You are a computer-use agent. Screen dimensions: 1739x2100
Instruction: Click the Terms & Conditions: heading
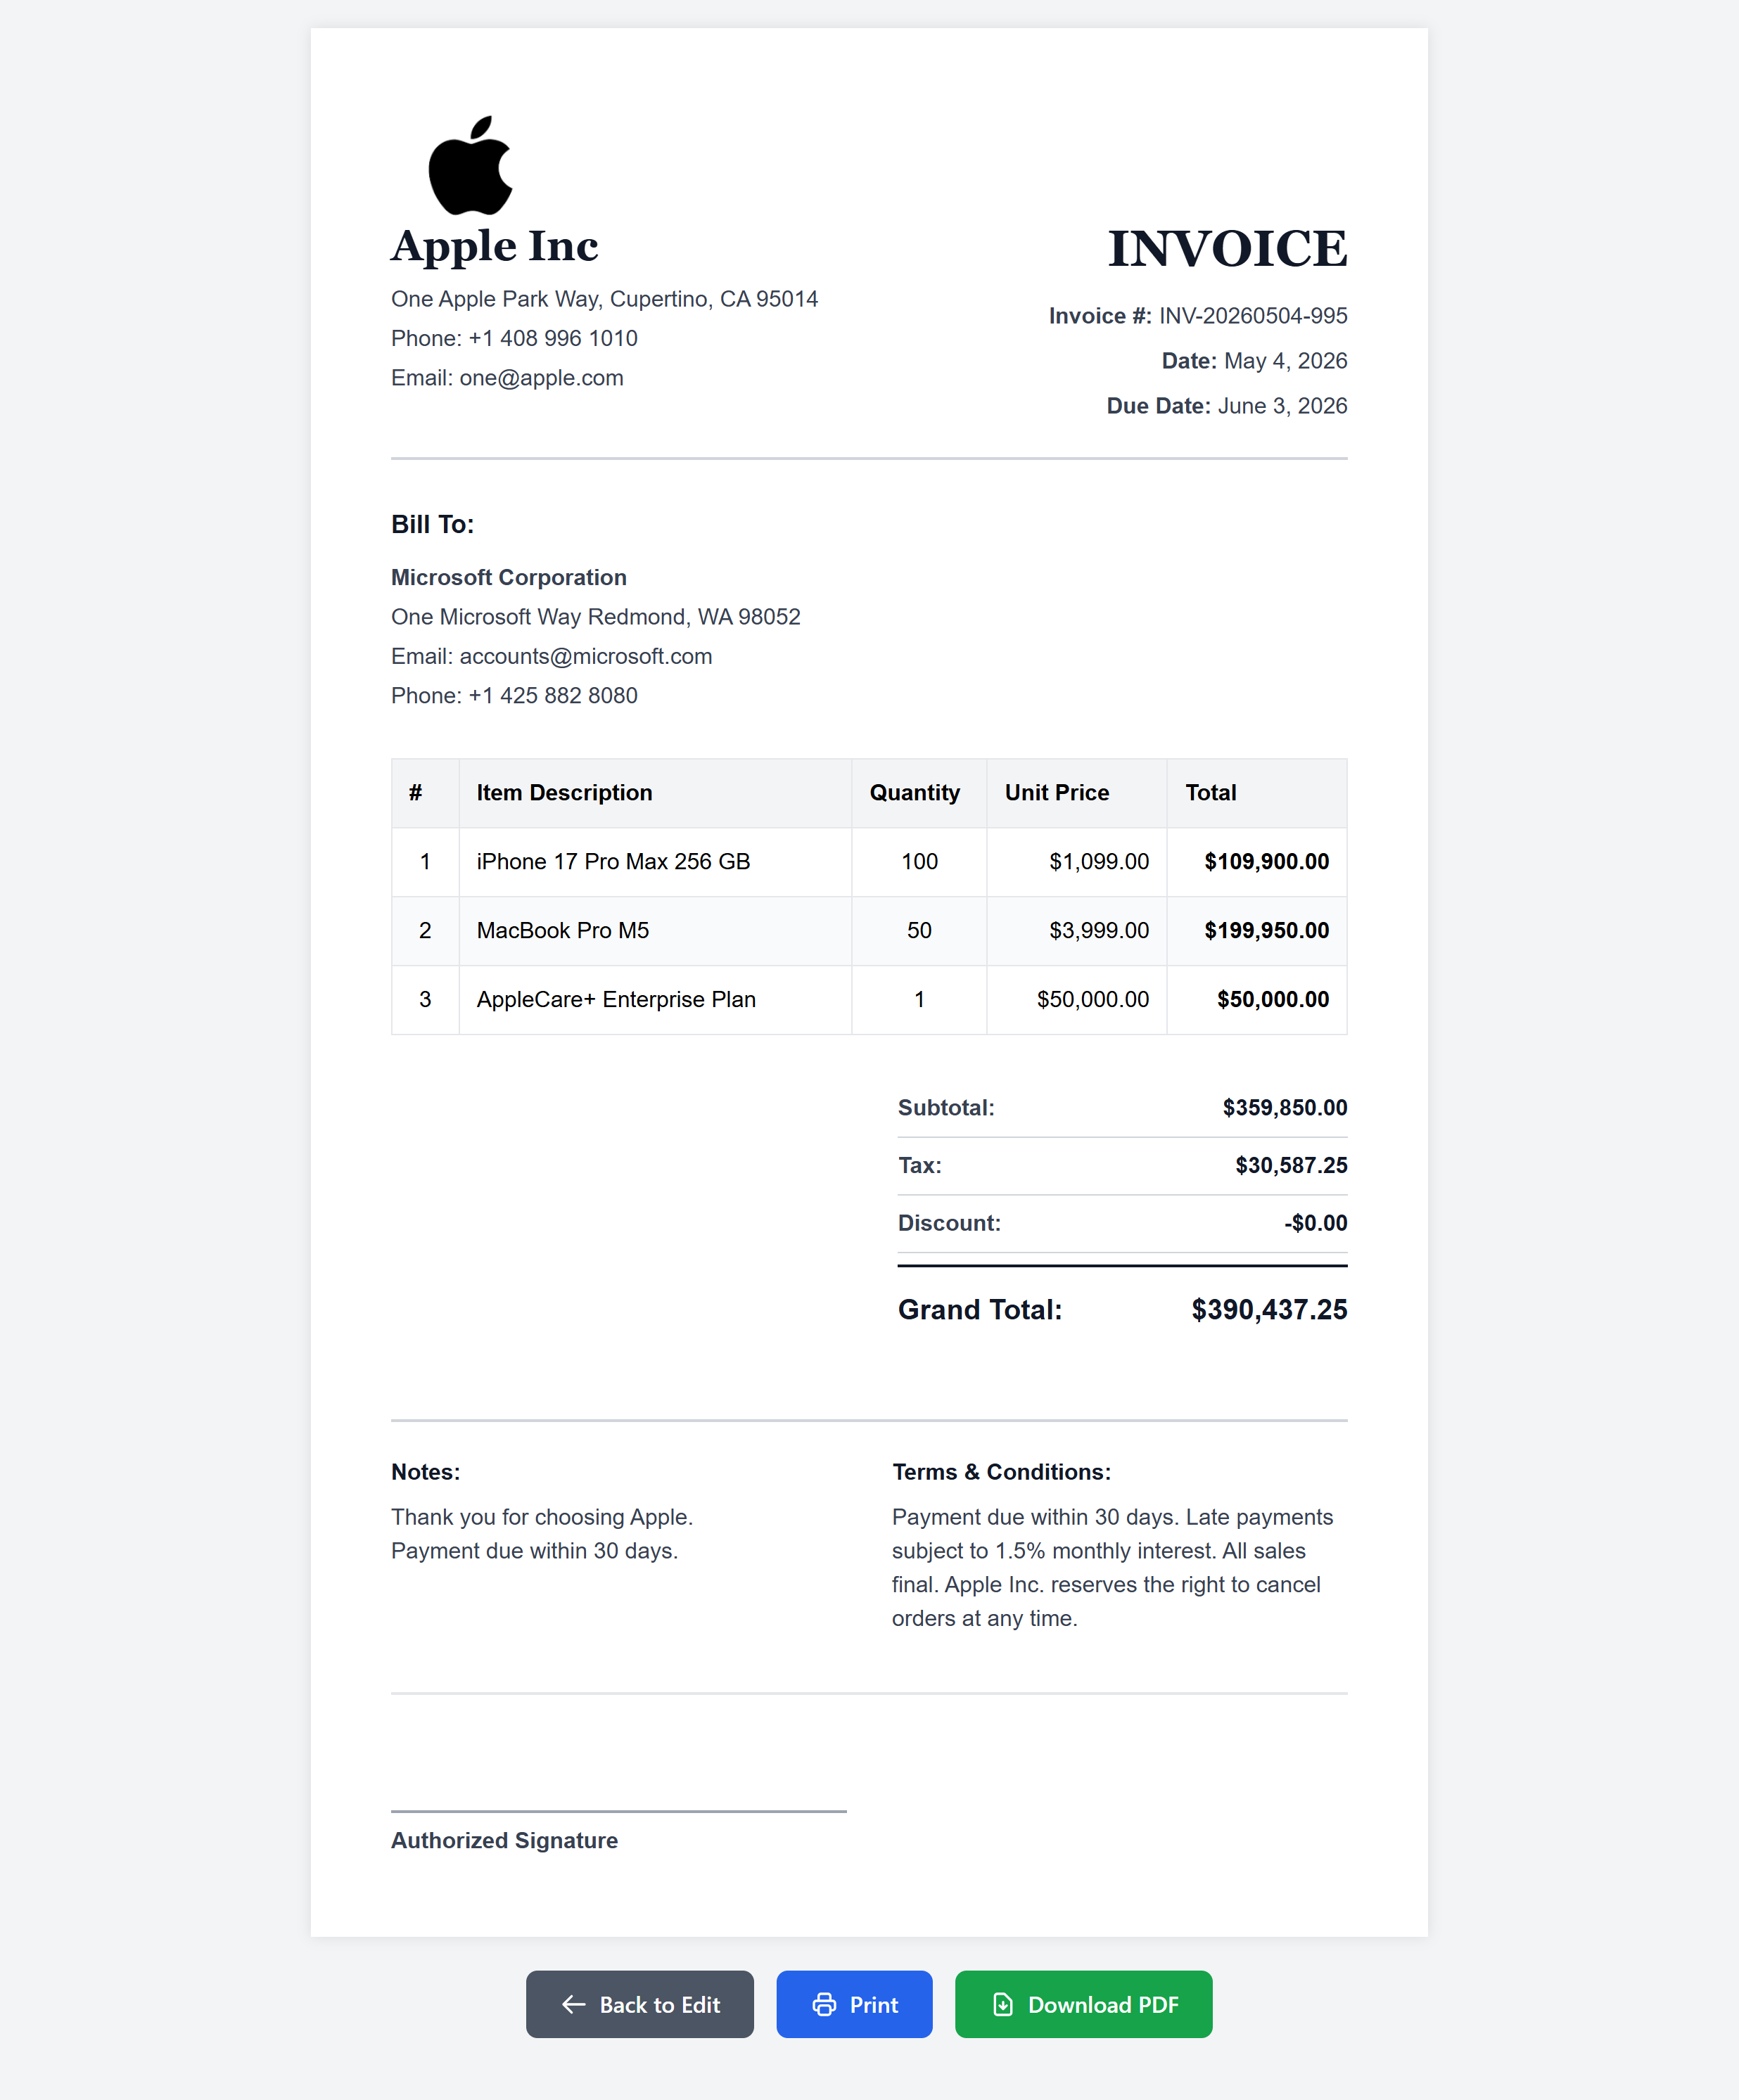(1001, 1472)
